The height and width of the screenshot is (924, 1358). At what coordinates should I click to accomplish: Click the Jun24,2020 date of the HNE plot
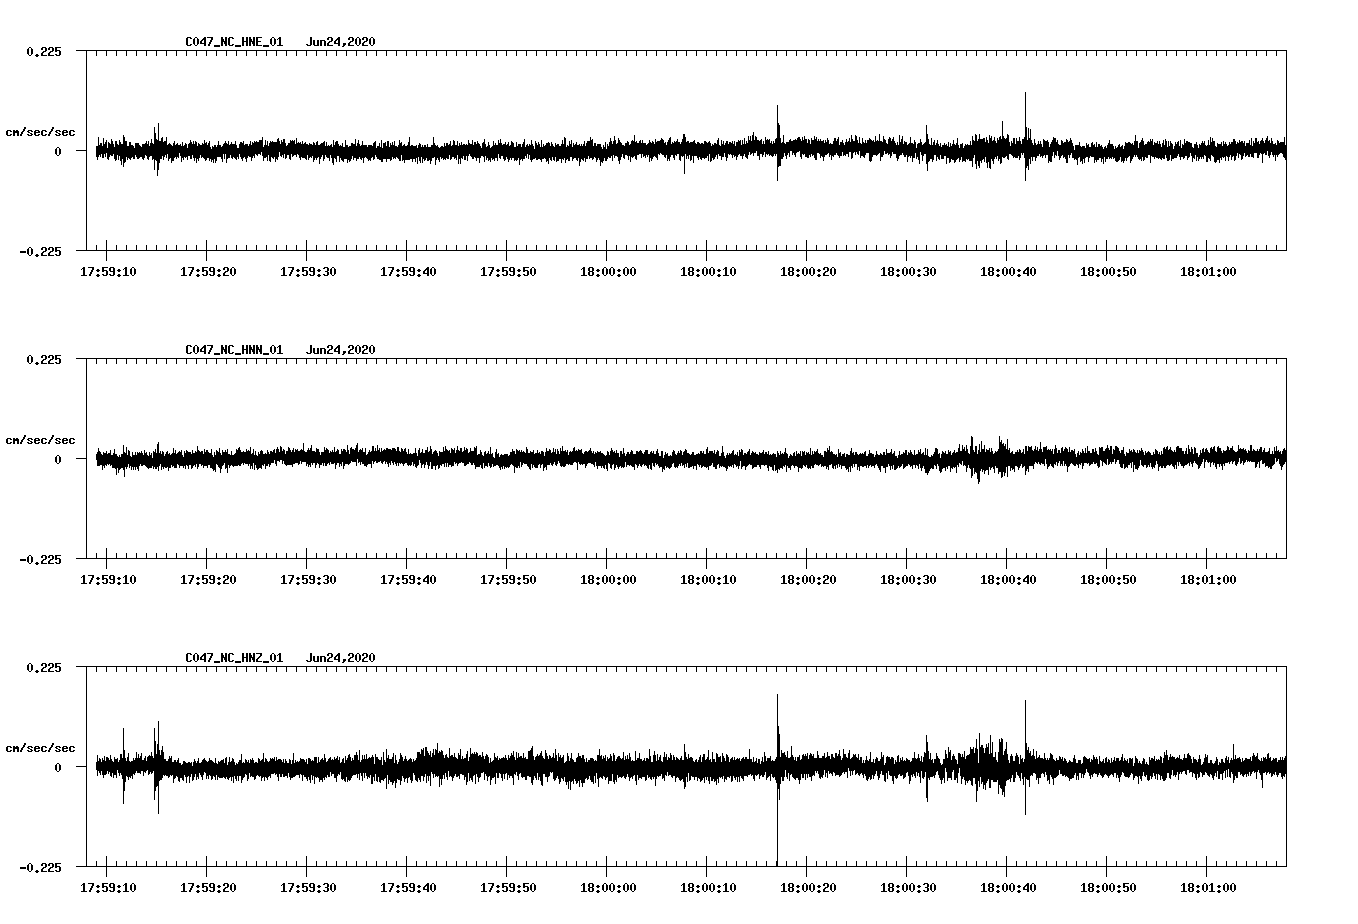coord(341,42)
